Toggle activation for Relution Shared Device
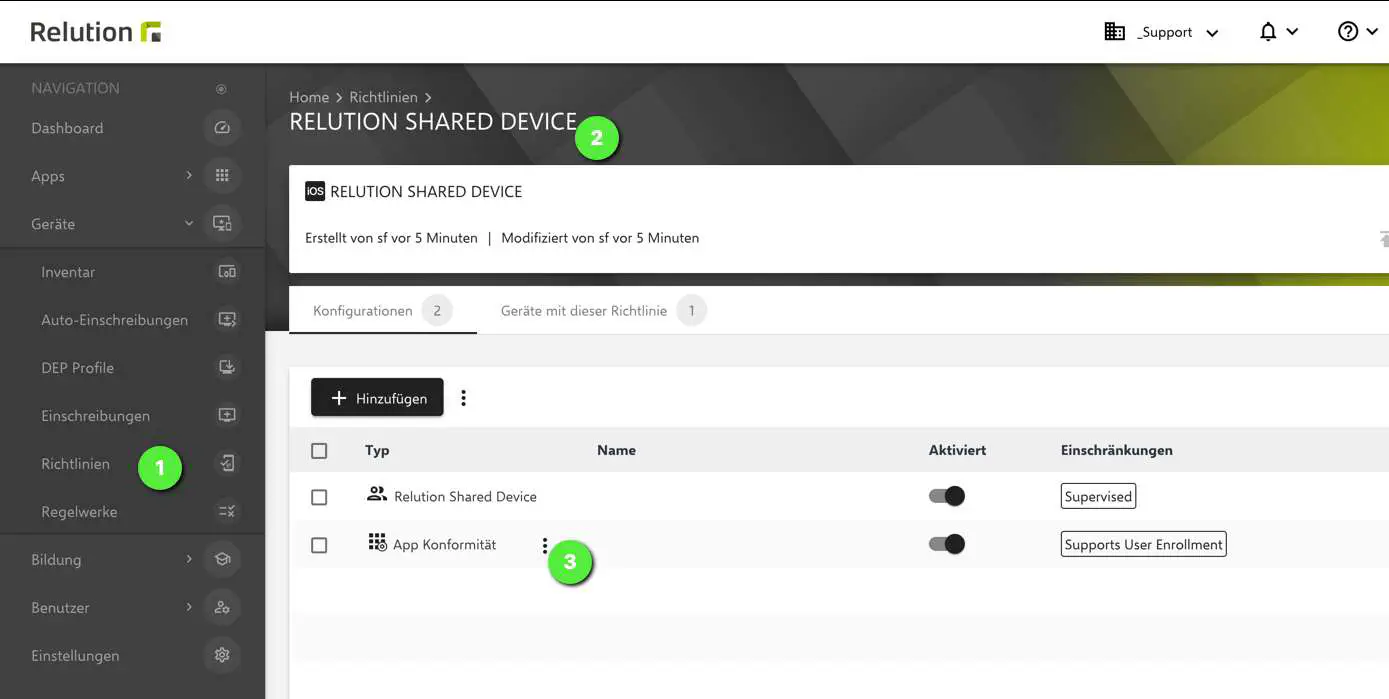Image resolution: width=1389 pixels, height=699 pixels. point(946,495)
